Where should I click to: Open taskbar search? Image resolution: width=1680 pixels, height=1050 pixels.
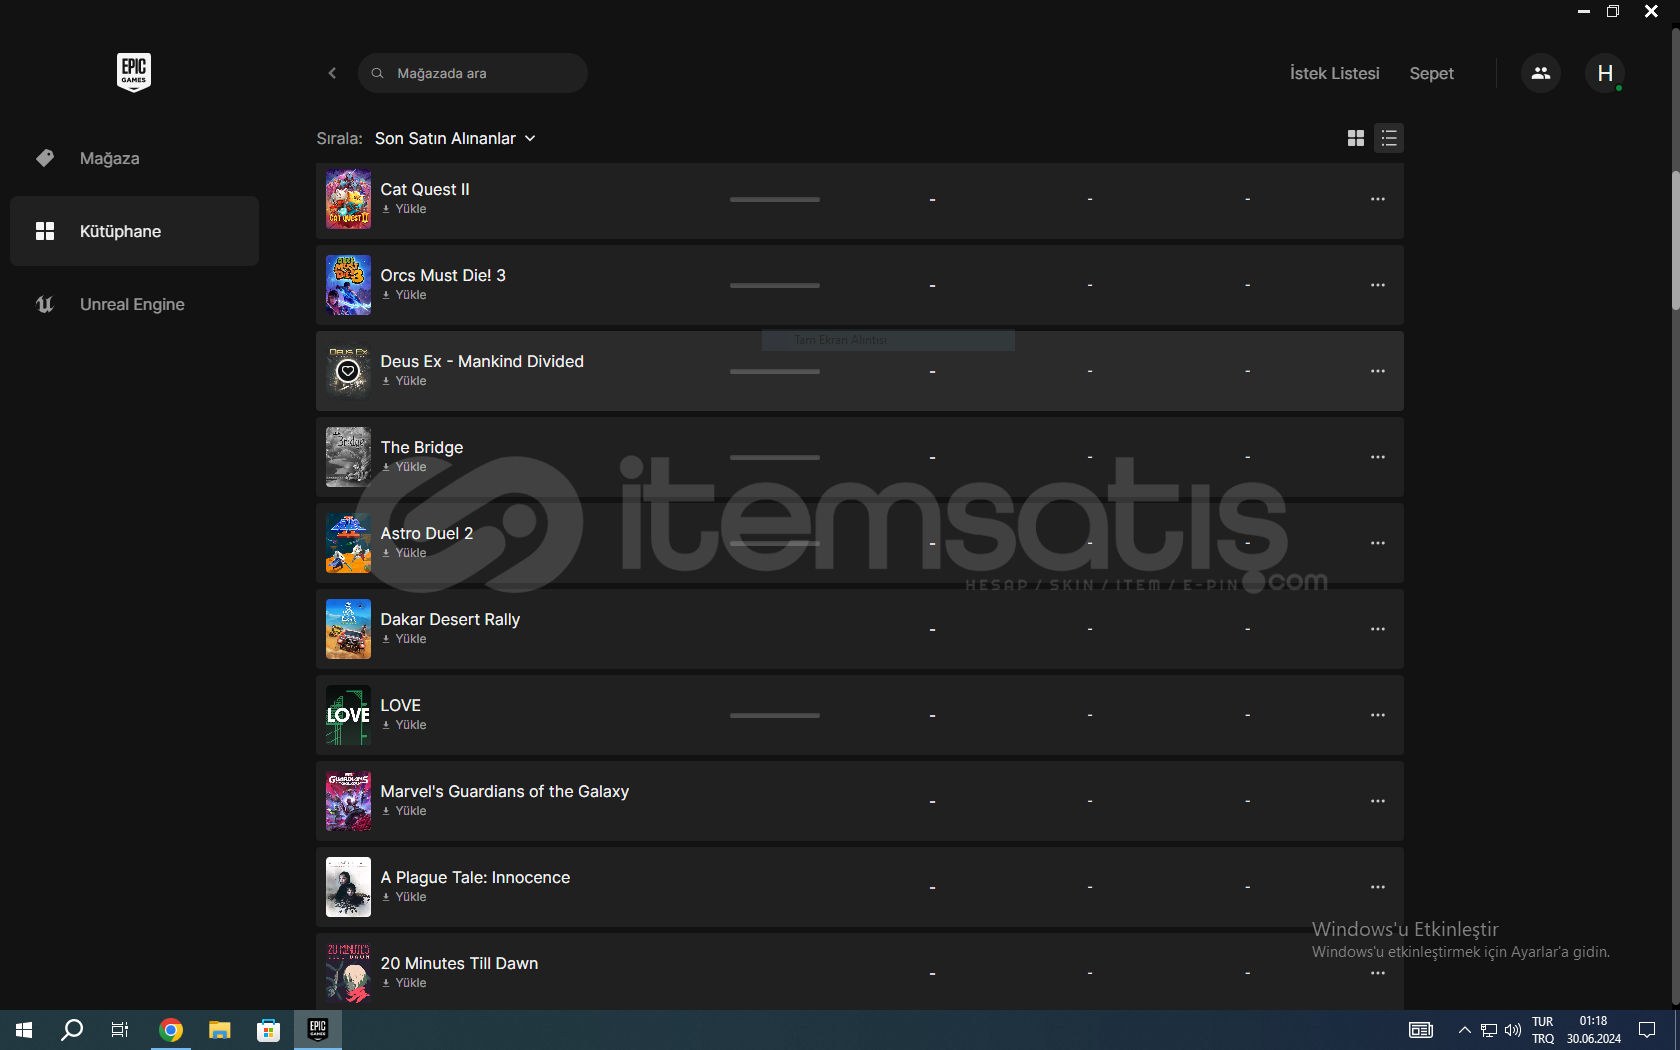[x=72, y=1030]
